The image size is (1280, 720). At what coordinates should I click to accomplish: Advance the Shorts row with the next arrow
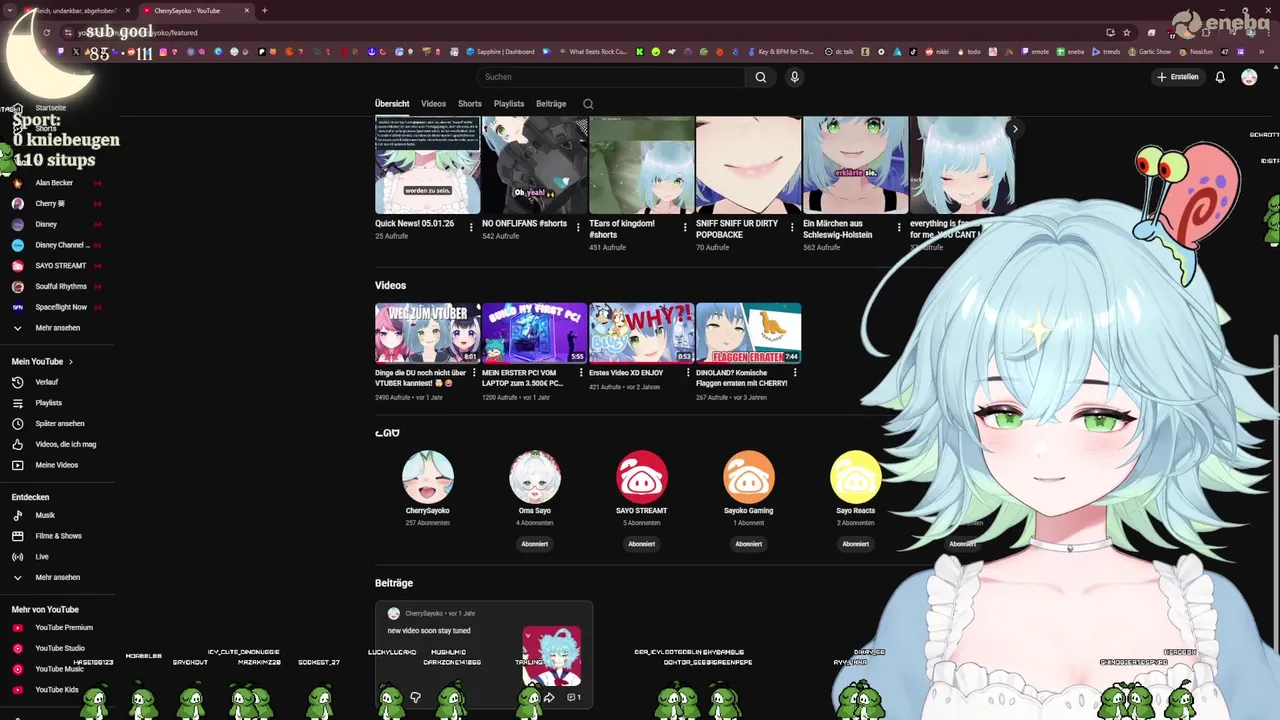pos(1015,129)
